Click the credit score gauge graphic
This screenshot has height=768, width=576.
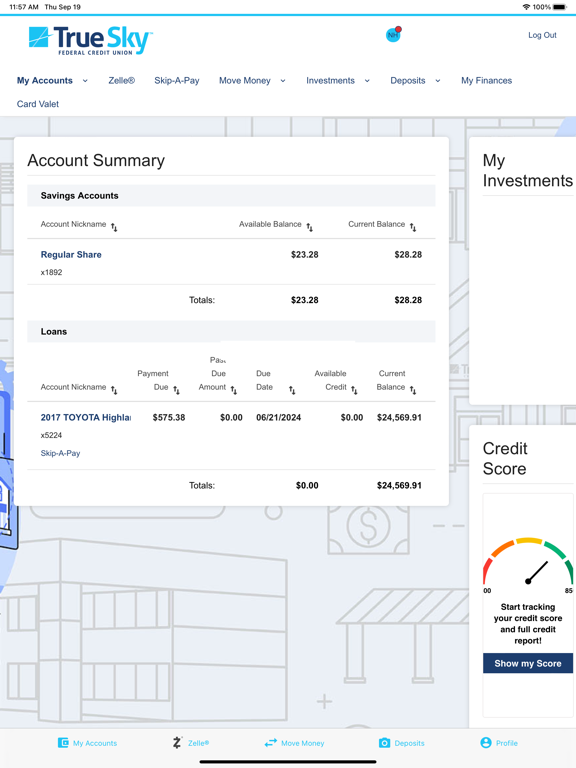coord(528,563)
